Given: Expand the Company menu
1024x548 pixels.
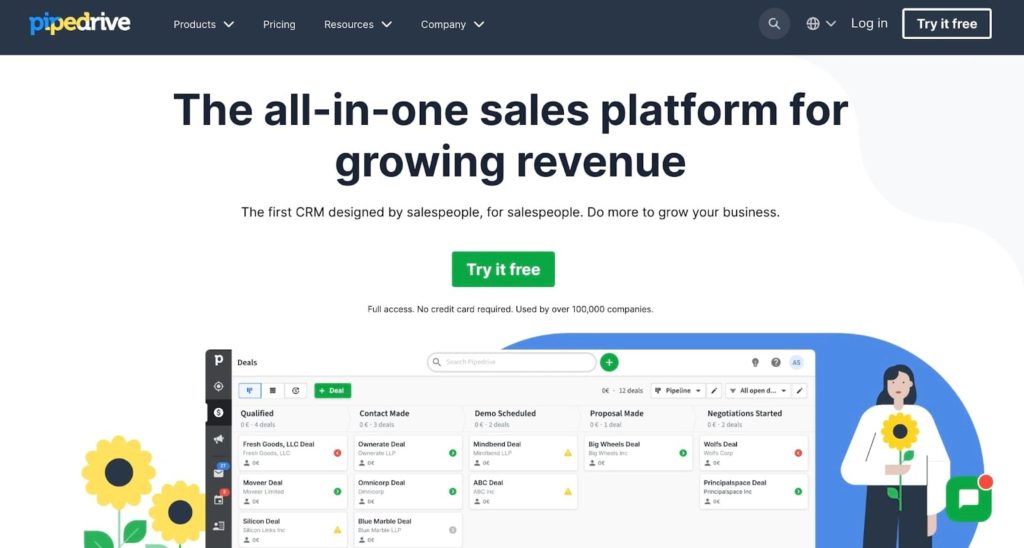Looking at the screenshot, I should (452, 24).
